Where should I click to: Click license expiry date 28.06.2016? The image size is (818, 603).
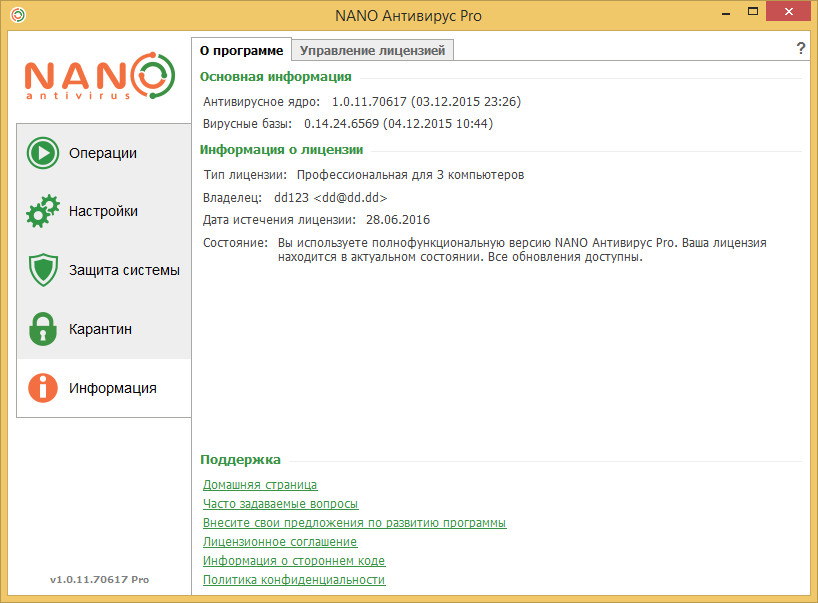(398, 220)
